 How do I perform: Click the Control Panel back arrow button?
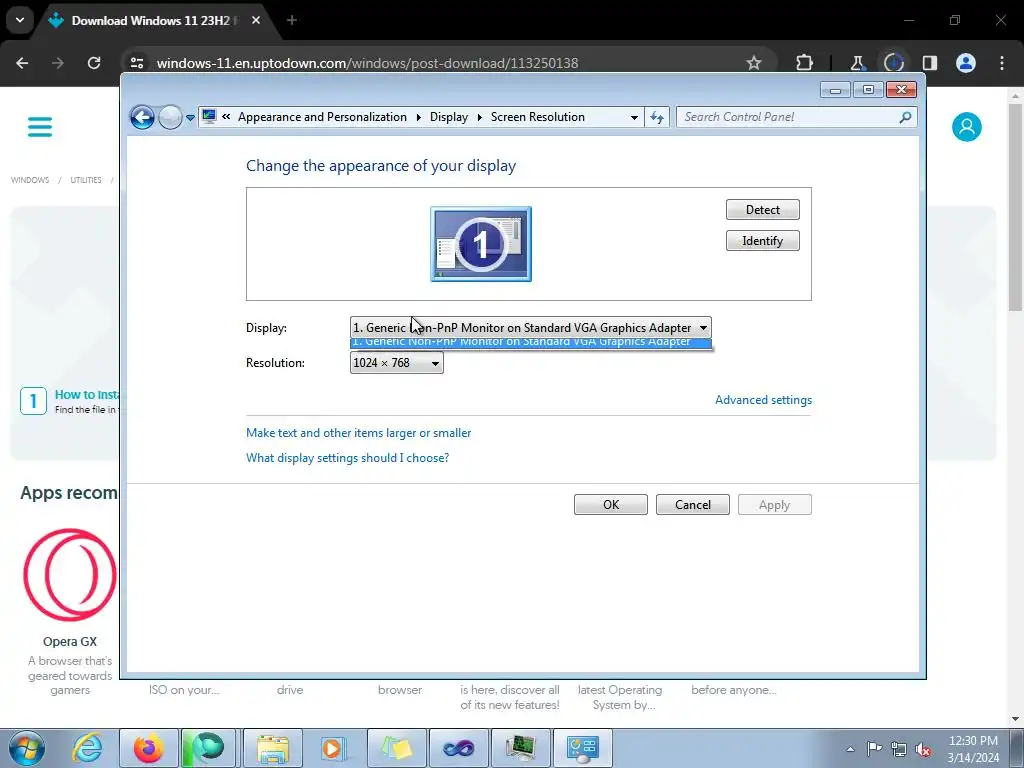[x=142, y=118]
